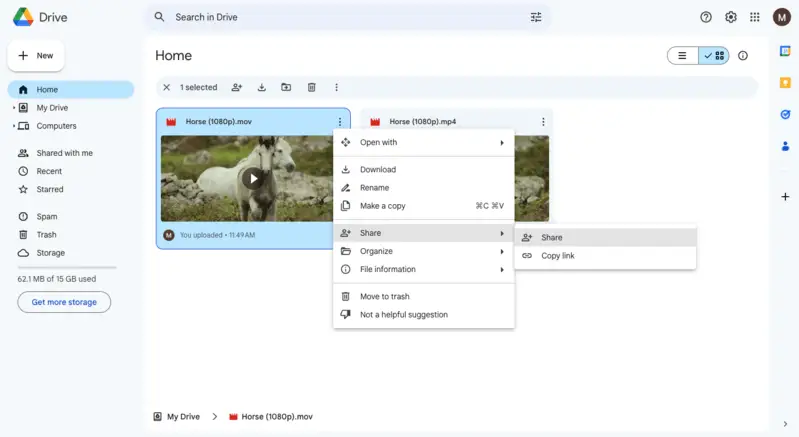
Task: Play the Horse (1080p).mov video
Action: 254,179
